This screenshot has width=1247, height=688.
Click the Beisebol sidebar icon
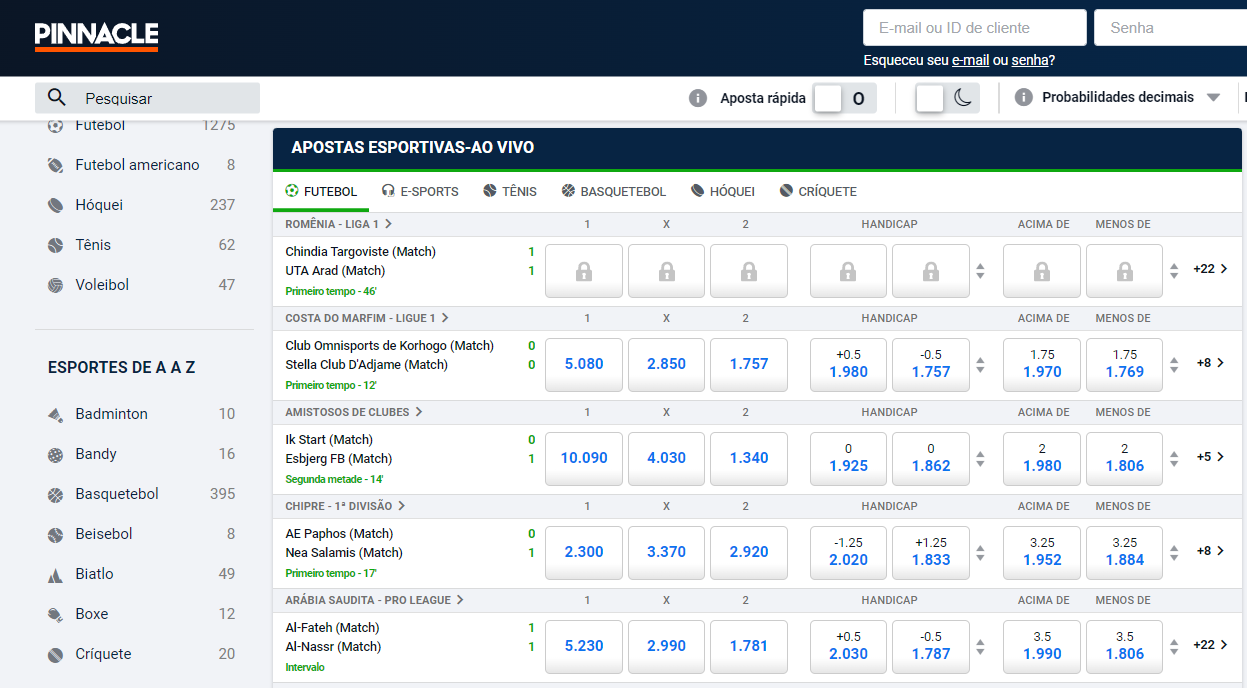55,534
